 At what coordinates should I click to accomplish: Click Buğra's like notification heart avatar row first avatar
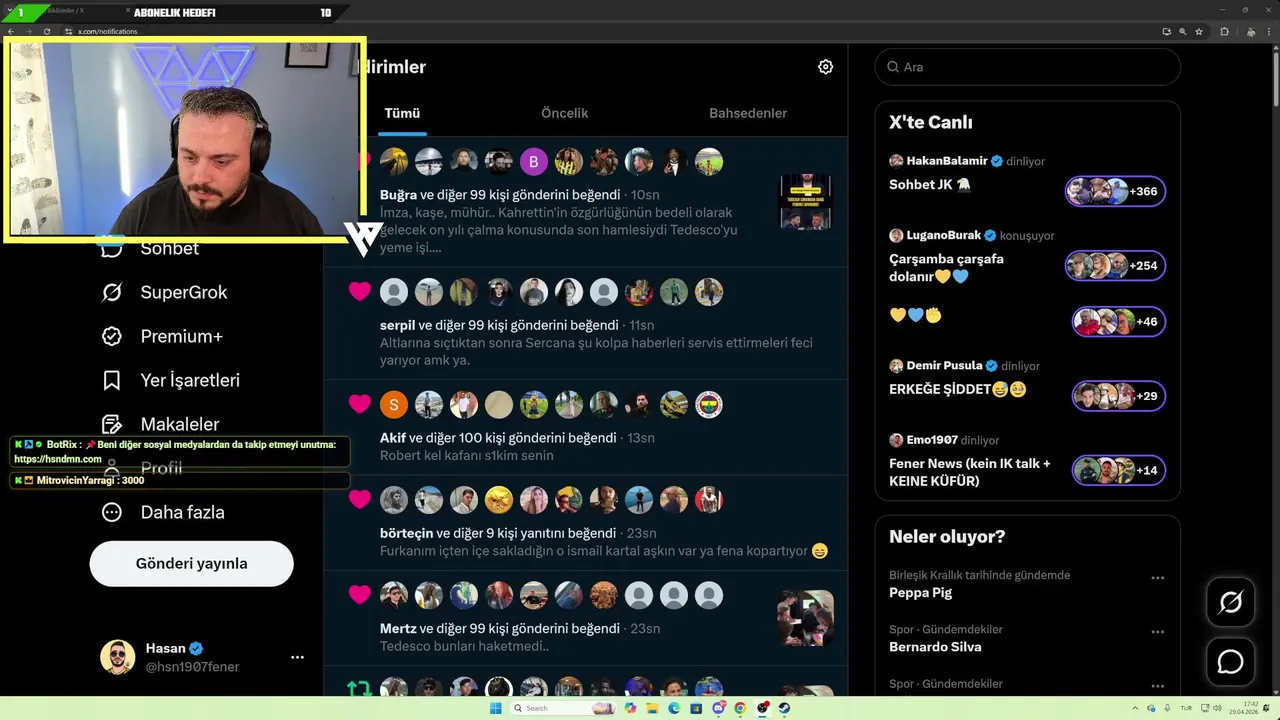(x=394, y=161)
